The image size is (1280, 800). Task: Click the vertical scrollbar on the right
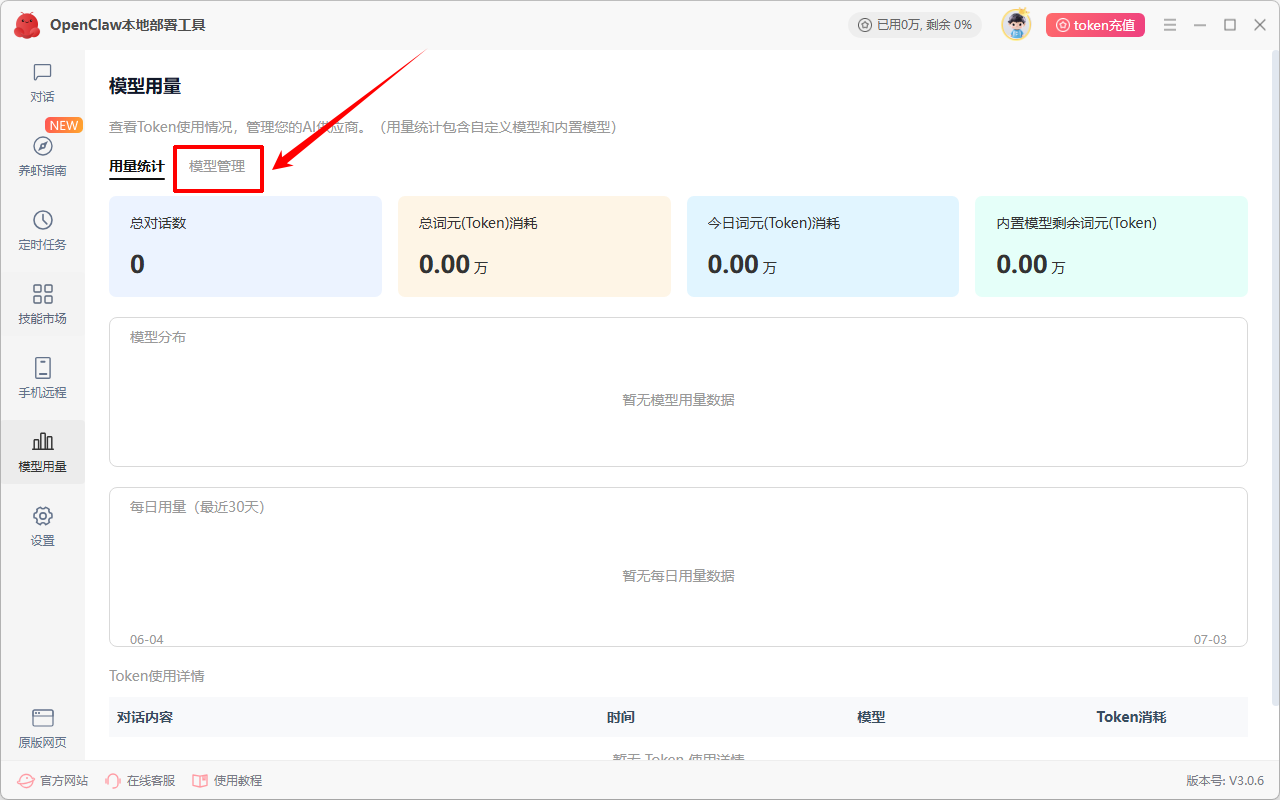(x=1274, y=380)
